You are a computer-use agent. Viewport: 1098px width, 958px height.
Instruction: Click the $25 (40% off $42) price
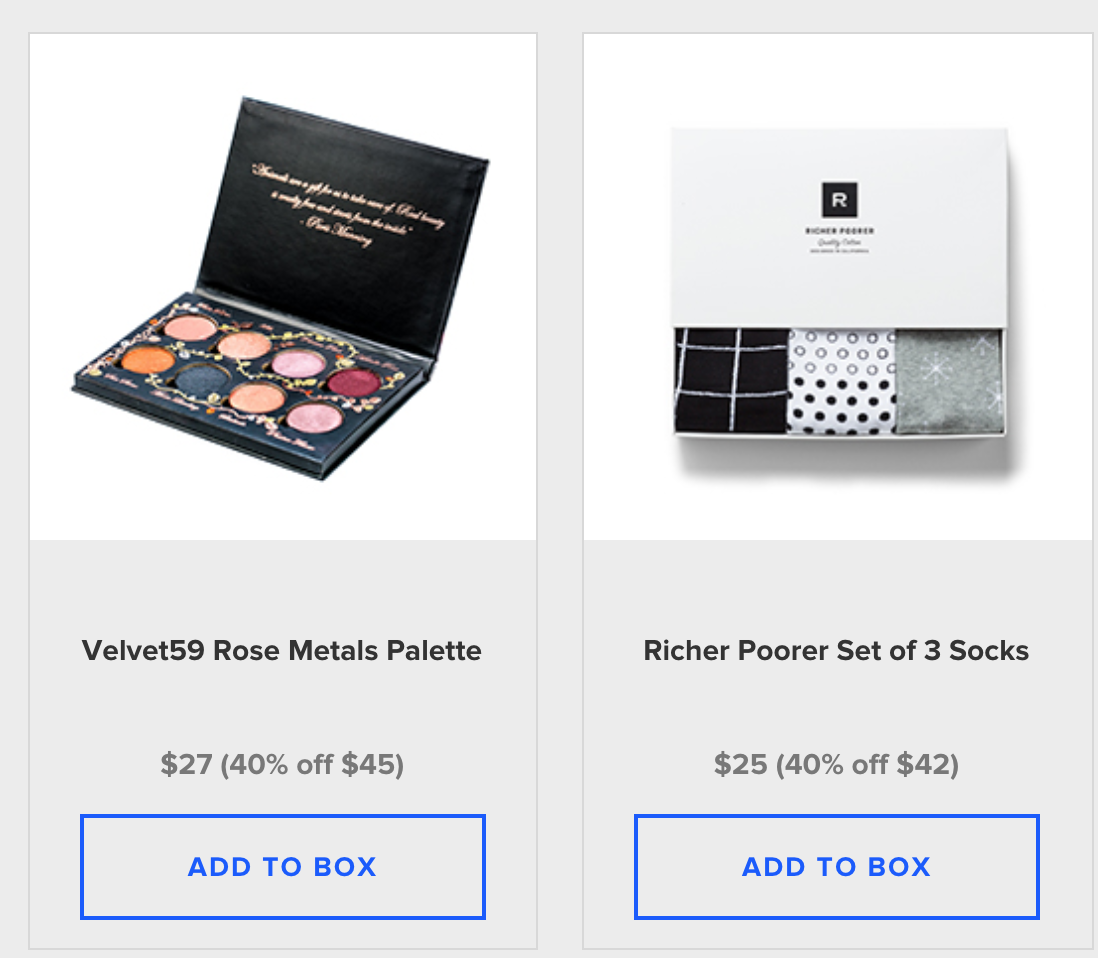(836, 764)
